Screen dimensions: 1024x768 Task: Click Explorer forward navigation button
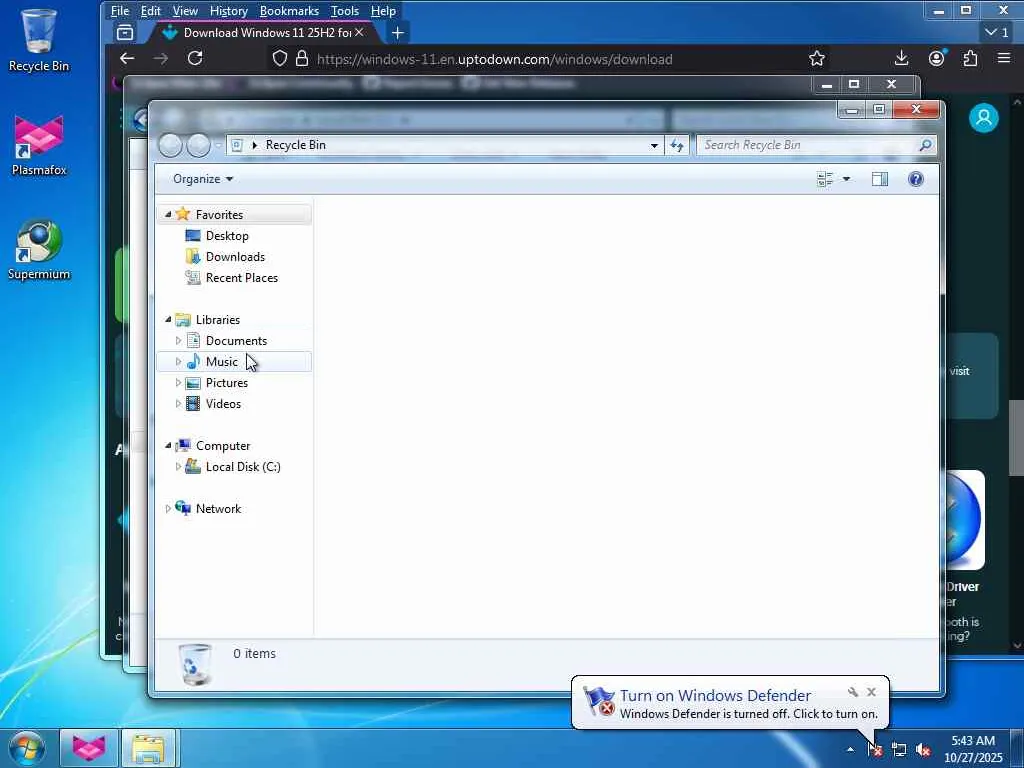click(199, 145)
